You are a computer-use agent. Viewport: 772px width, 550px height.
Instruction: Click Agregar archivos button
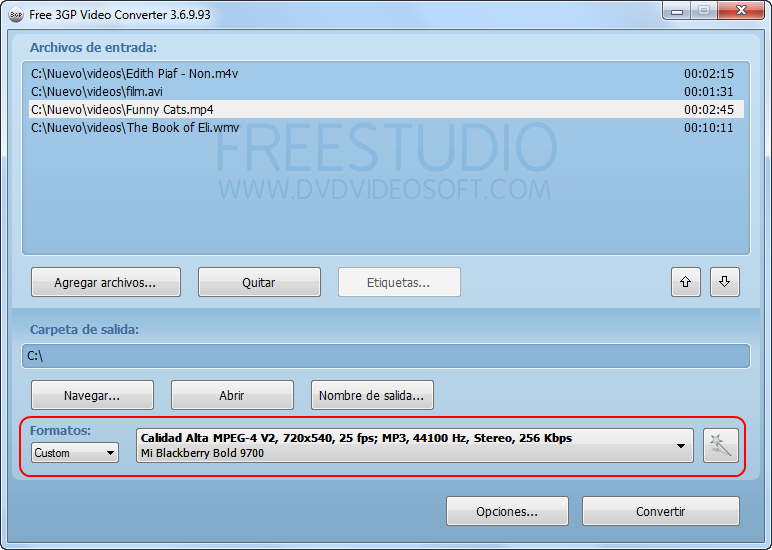tap(106, 282)
